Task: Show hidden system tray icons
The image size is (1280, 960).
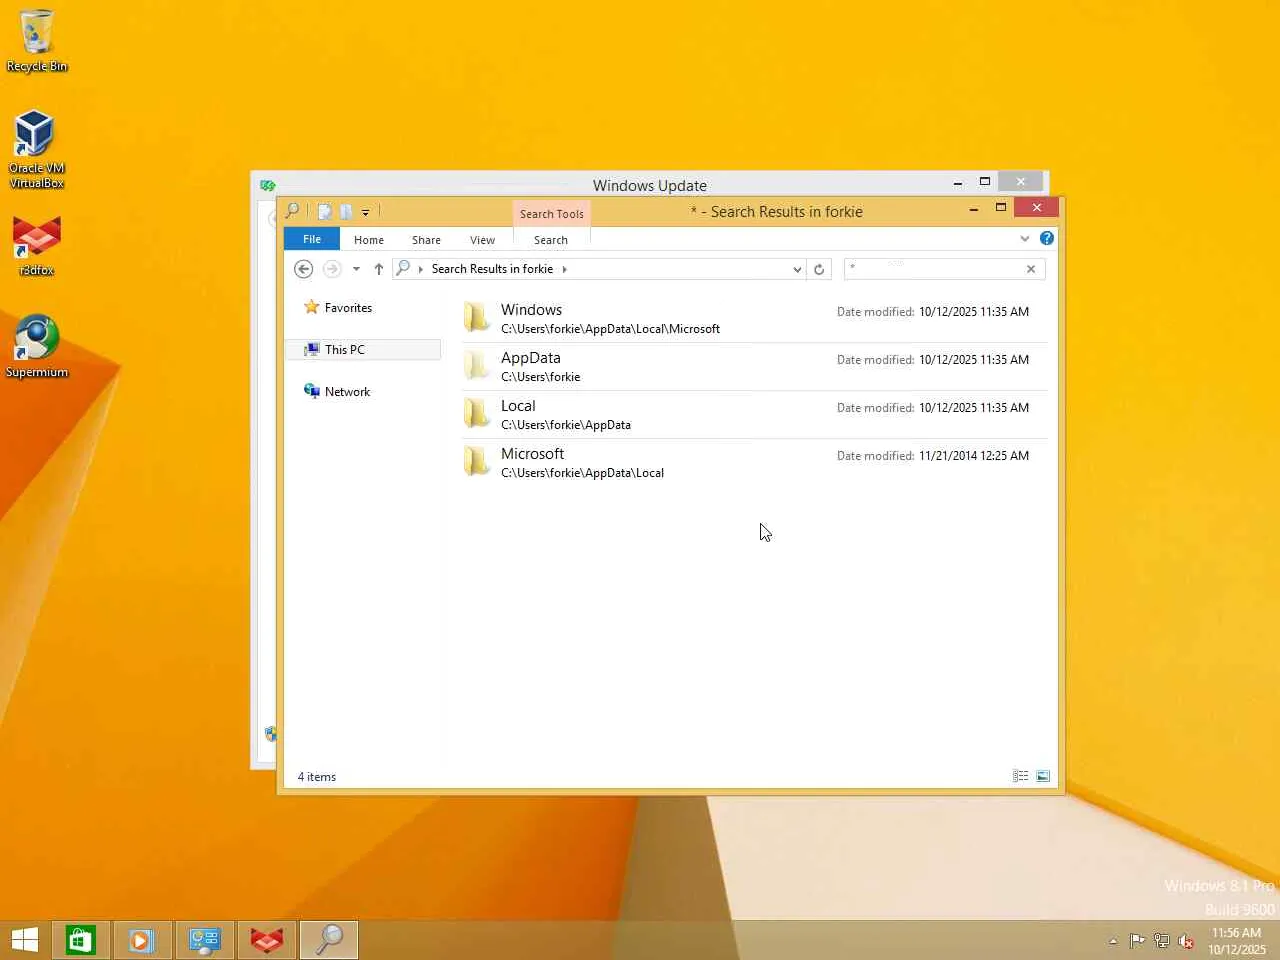Action: (x=1113, y=941)
